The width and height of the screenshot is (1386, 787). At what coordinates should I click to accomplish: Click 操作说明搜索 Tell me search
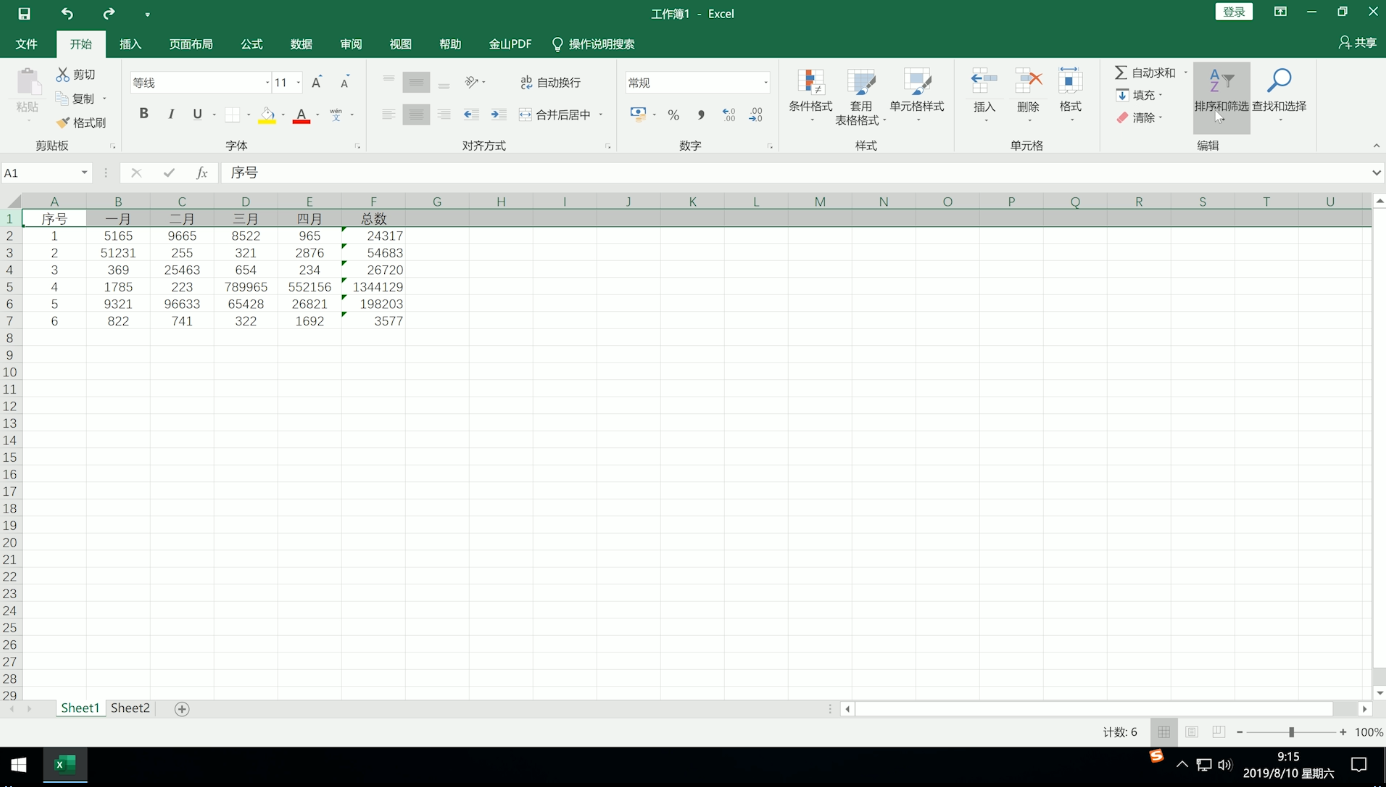[x=593, y=44]
